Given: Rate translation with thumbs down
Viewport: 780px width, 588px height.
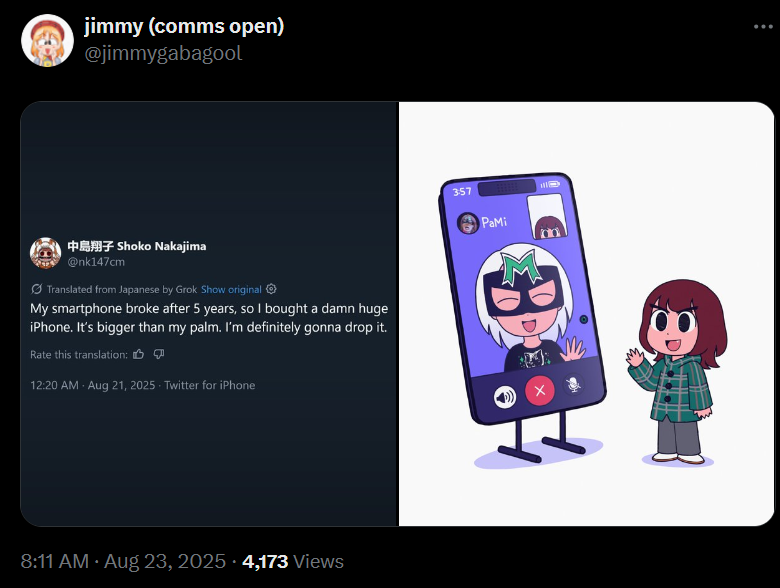Looking at the screenshot, I should click(x=159, y=354).
